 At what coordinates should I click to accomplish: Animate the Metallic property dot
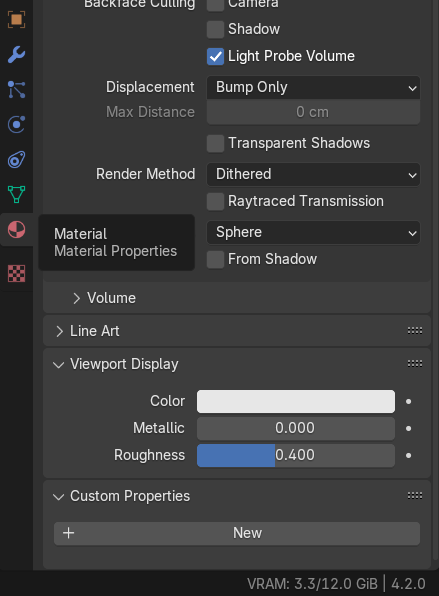409,428
